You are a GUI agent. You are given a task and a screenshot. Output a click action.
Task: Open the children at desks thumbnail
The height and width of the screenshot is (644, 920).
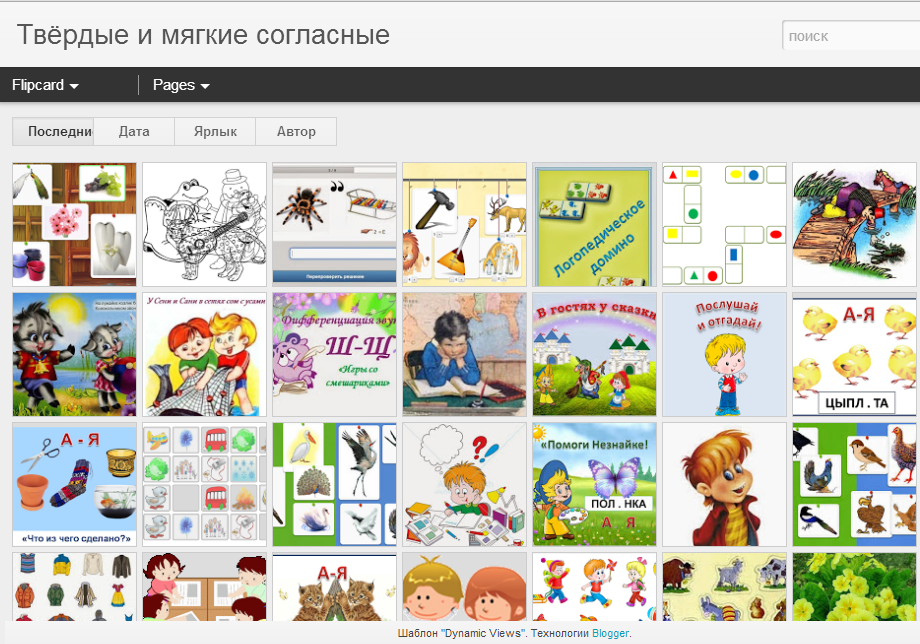[205, 587]
